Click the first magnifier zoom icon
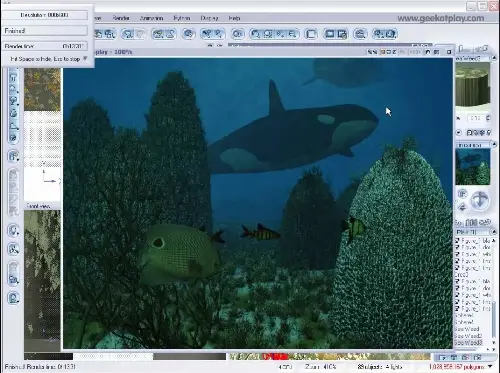Viewport: 500px width, 373px height. (x=256, y=34)
